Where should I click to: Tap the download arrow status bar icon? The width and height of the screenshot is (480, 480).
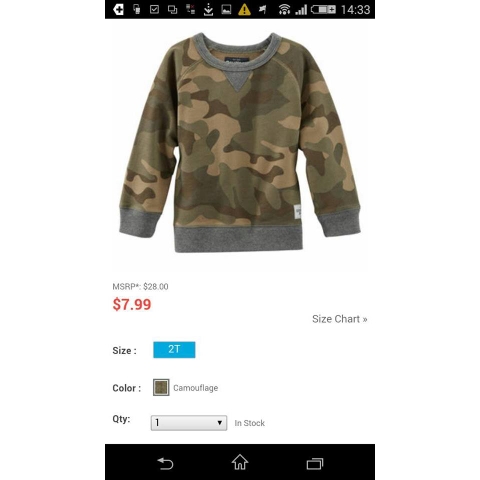click(x=208, y=10)
